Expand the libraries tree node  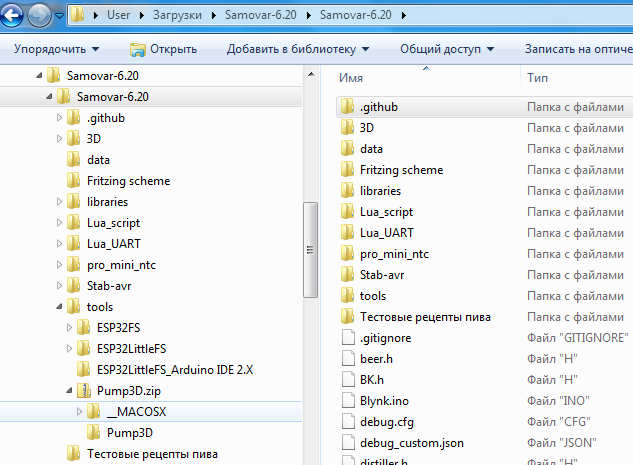tap(59, 201)
